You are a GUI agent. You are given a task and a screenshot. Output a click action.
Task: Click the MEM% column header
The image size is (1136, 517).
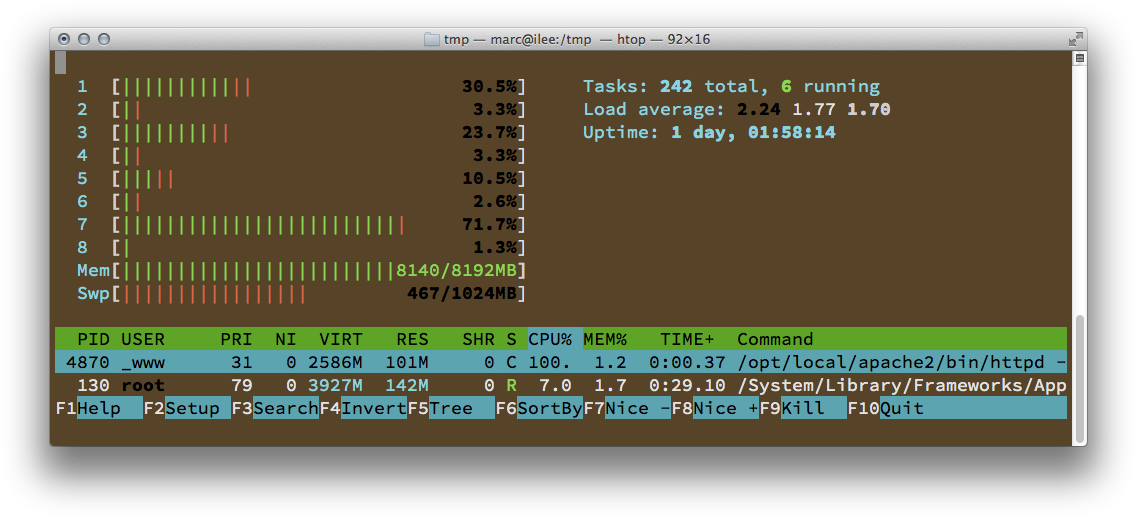605,339
